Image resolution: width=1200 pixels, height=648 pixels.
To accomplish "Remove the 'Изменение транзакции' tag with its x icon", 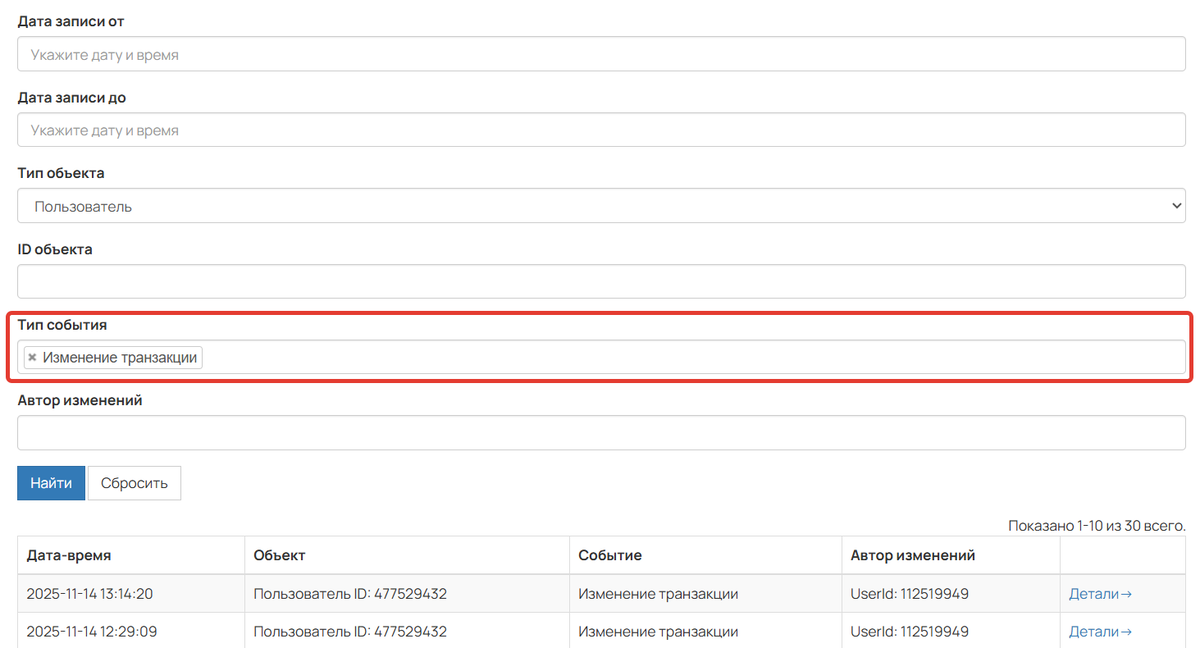I will pyautogui.click(x=32, y=358).
